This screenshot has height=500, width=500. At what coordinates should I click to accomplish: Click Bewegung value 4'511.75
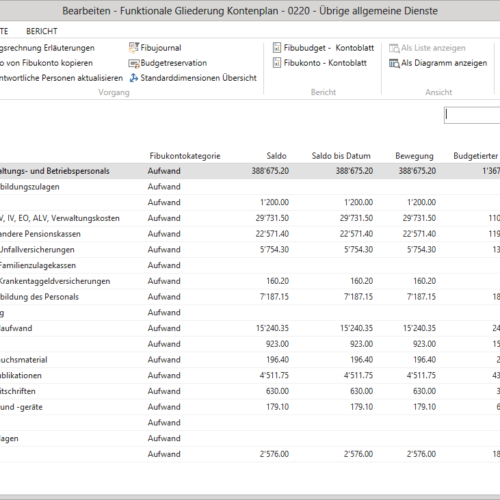click(x=421, y=375)
